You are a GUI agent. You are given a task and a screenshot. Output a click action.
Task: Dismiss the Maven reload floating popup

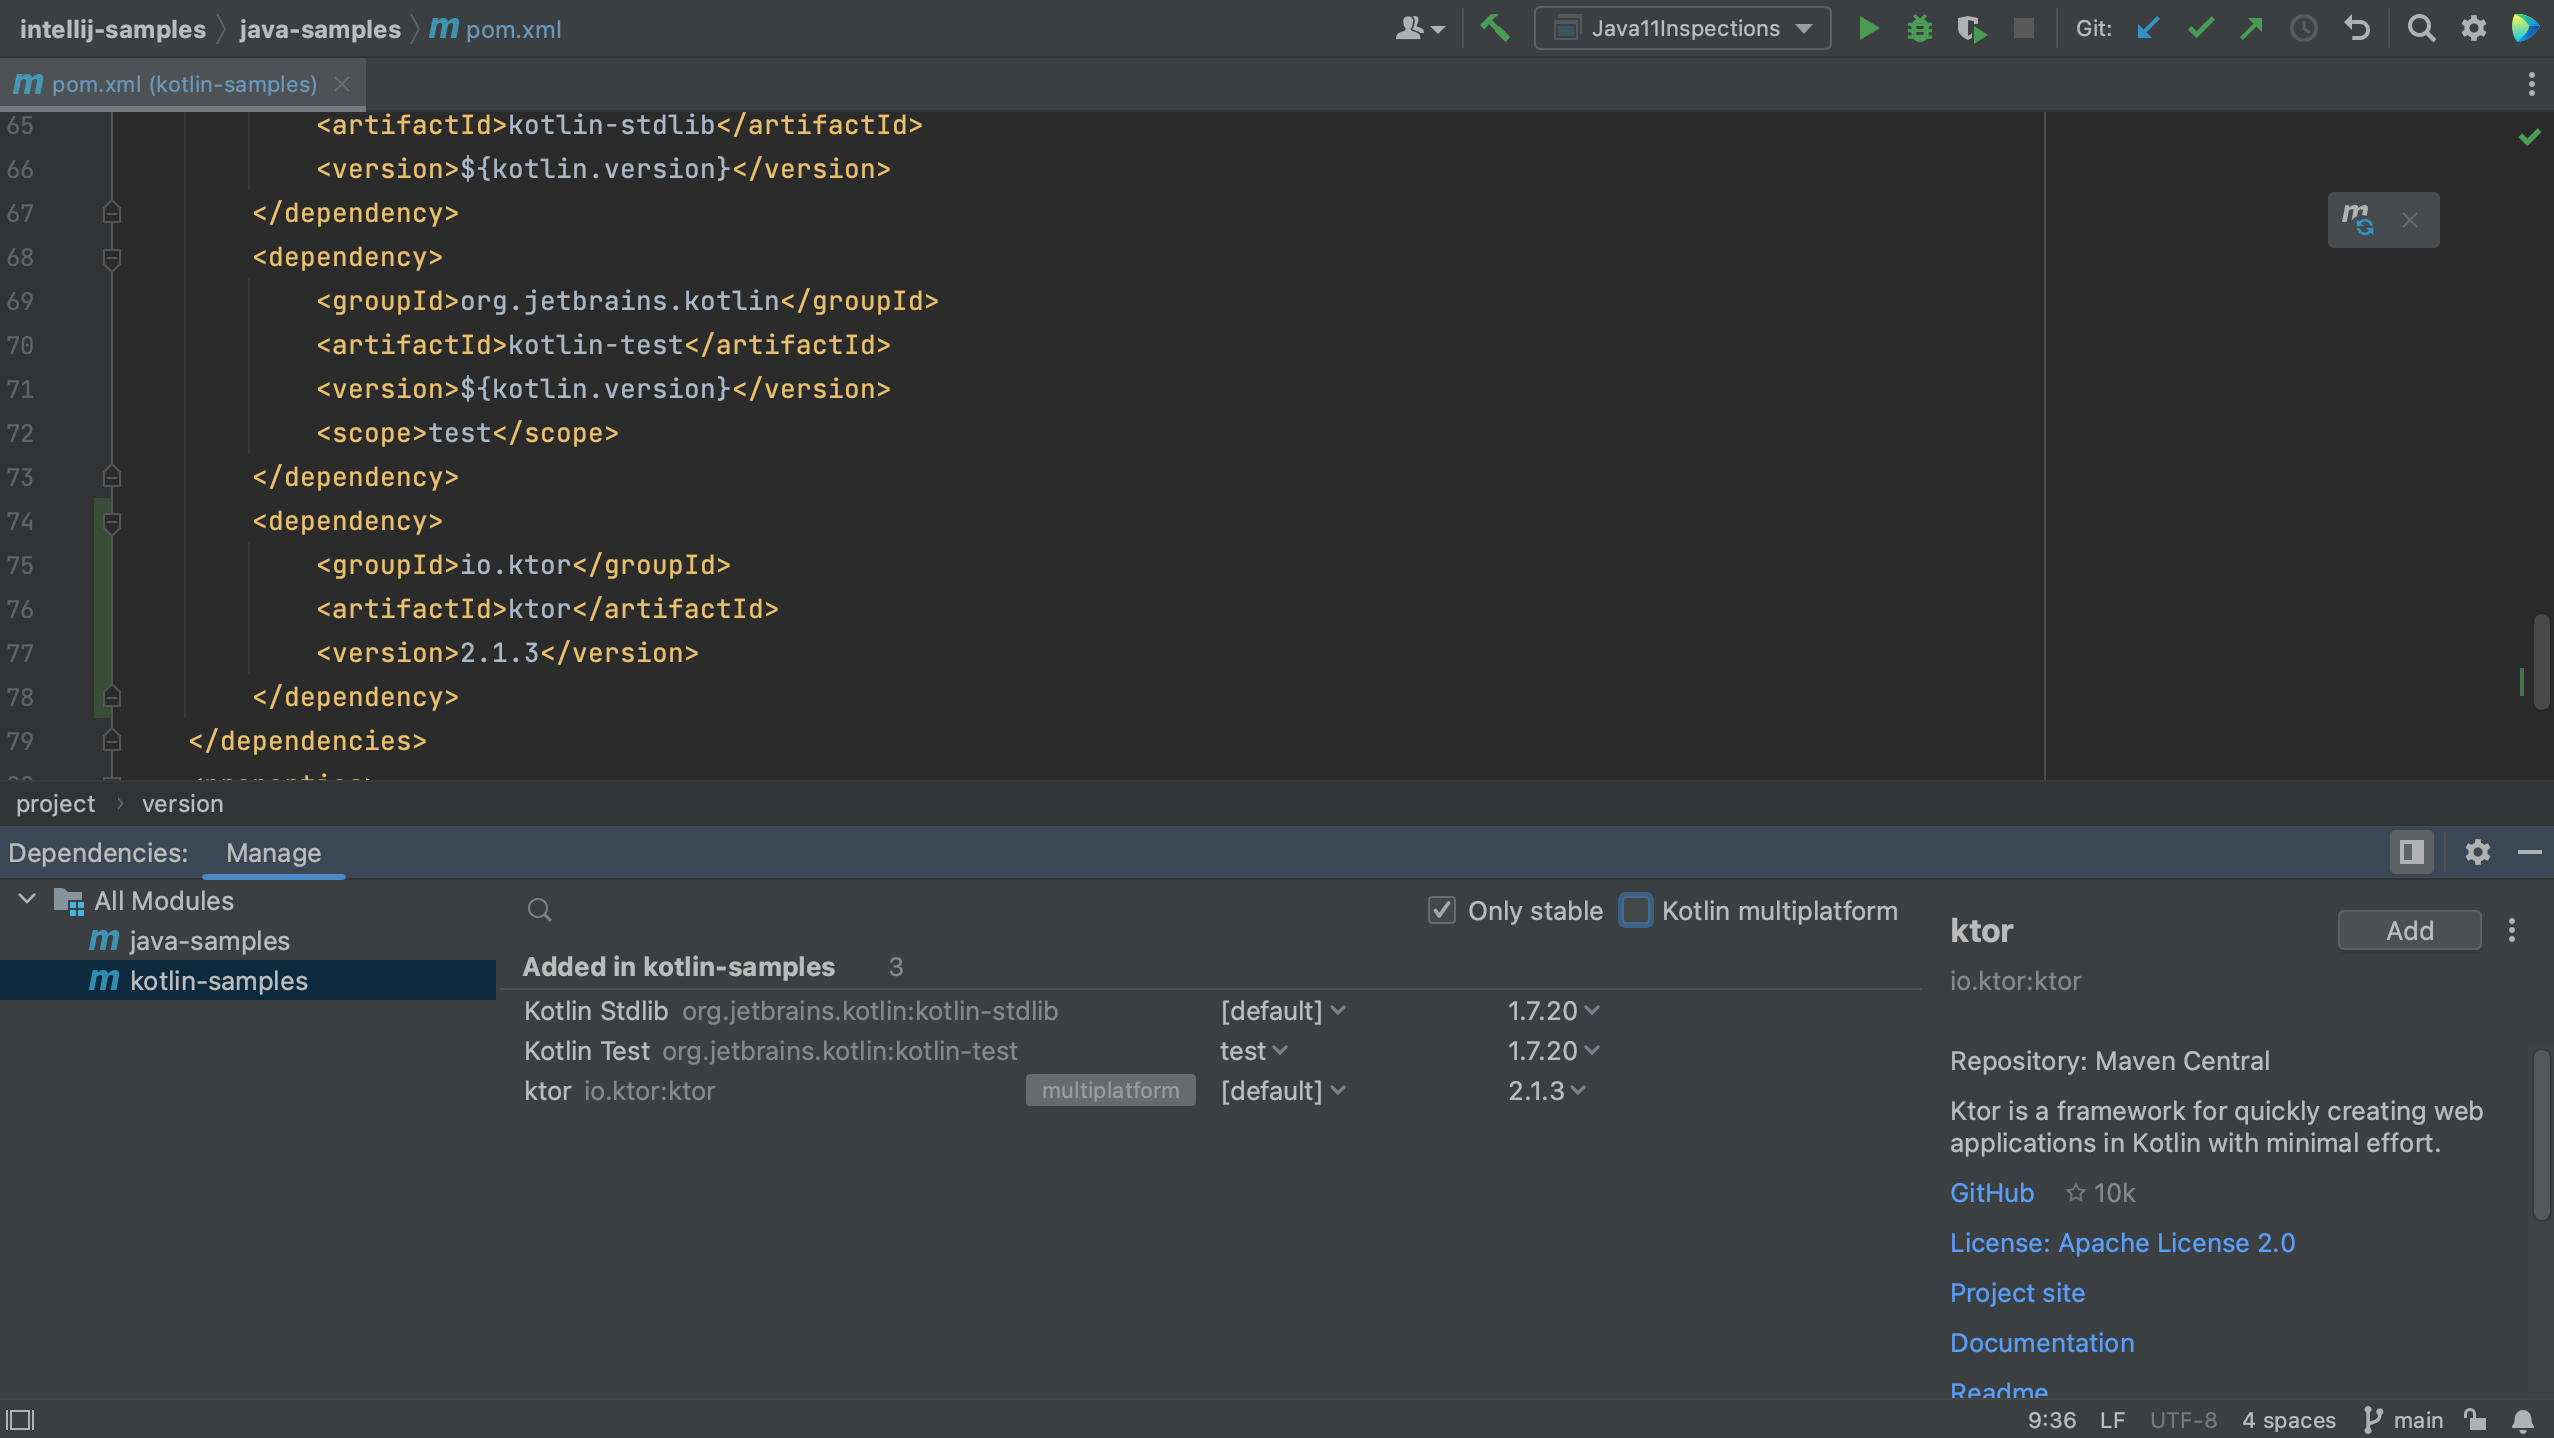point(2410,220)
